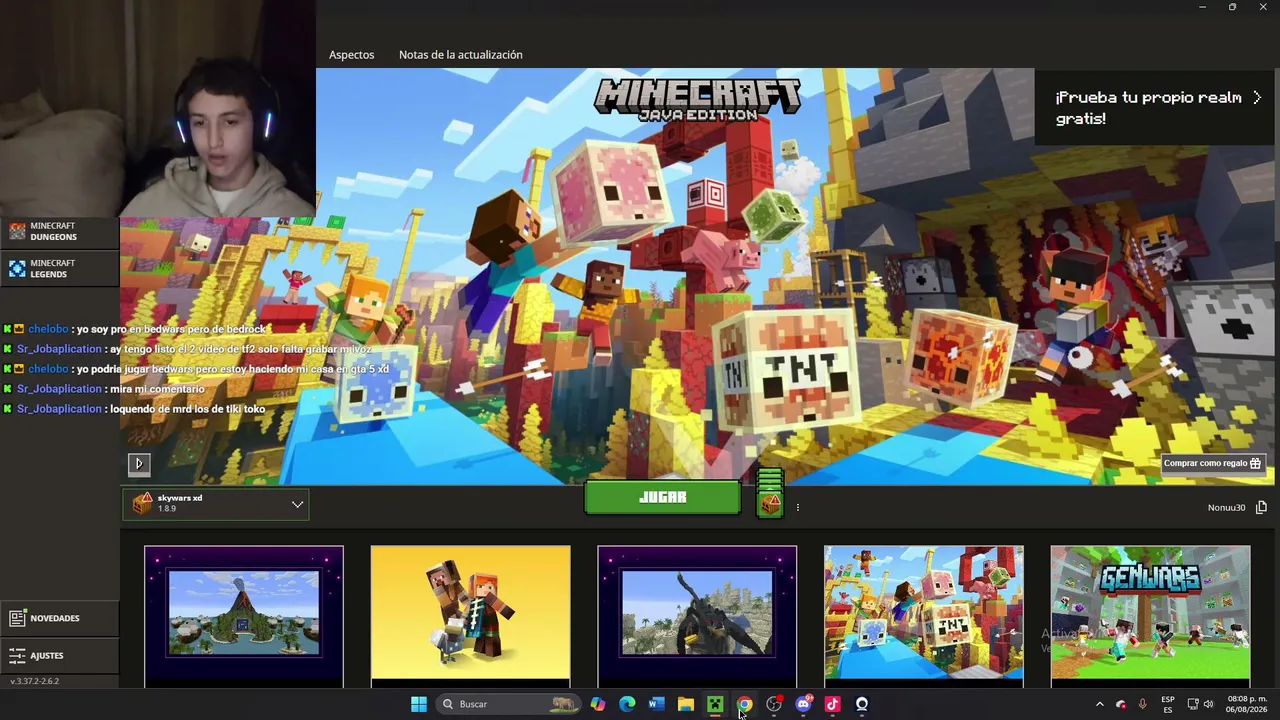The image size is (1280, 720).
Task: Open Minecraft Legends in the launcher sidebar
Action: point(59,269)
